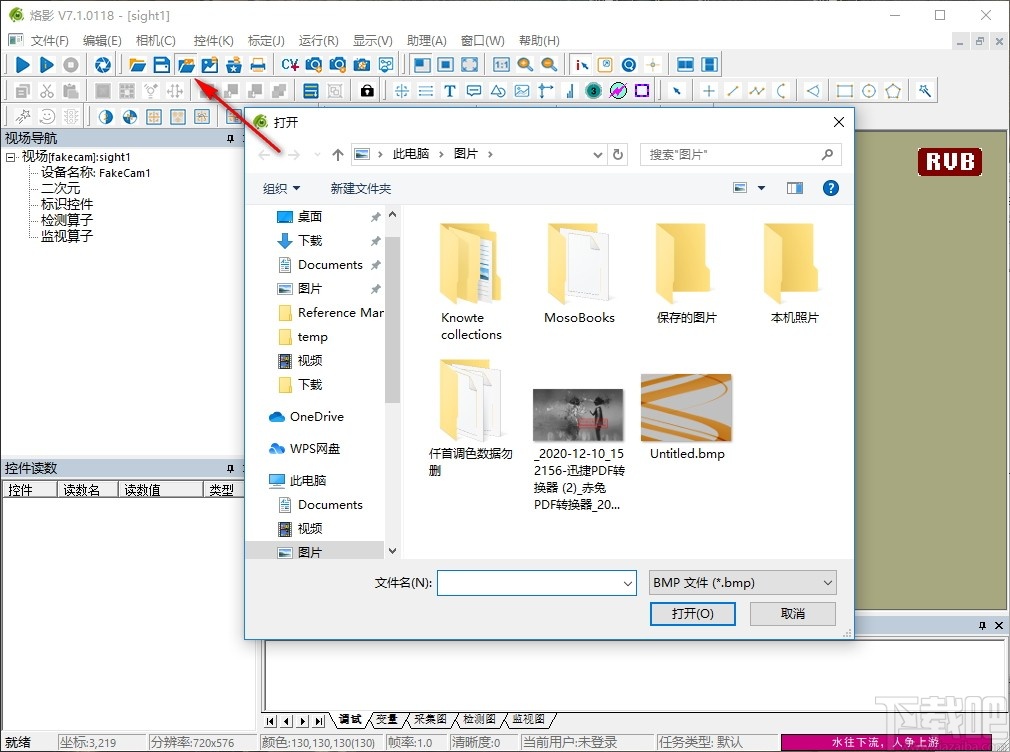
Task: Click the green circle number 3 icon
Action: pos(594,91)
